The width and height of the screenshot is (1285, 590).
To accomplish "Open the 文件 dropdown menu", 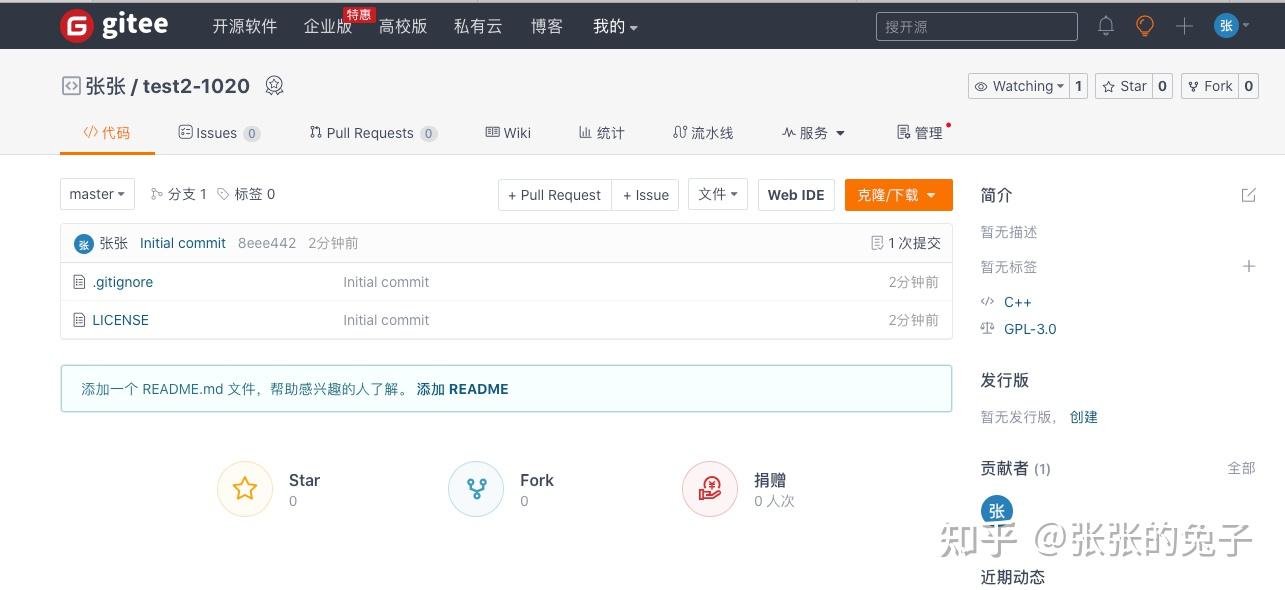I will [717, 195].
